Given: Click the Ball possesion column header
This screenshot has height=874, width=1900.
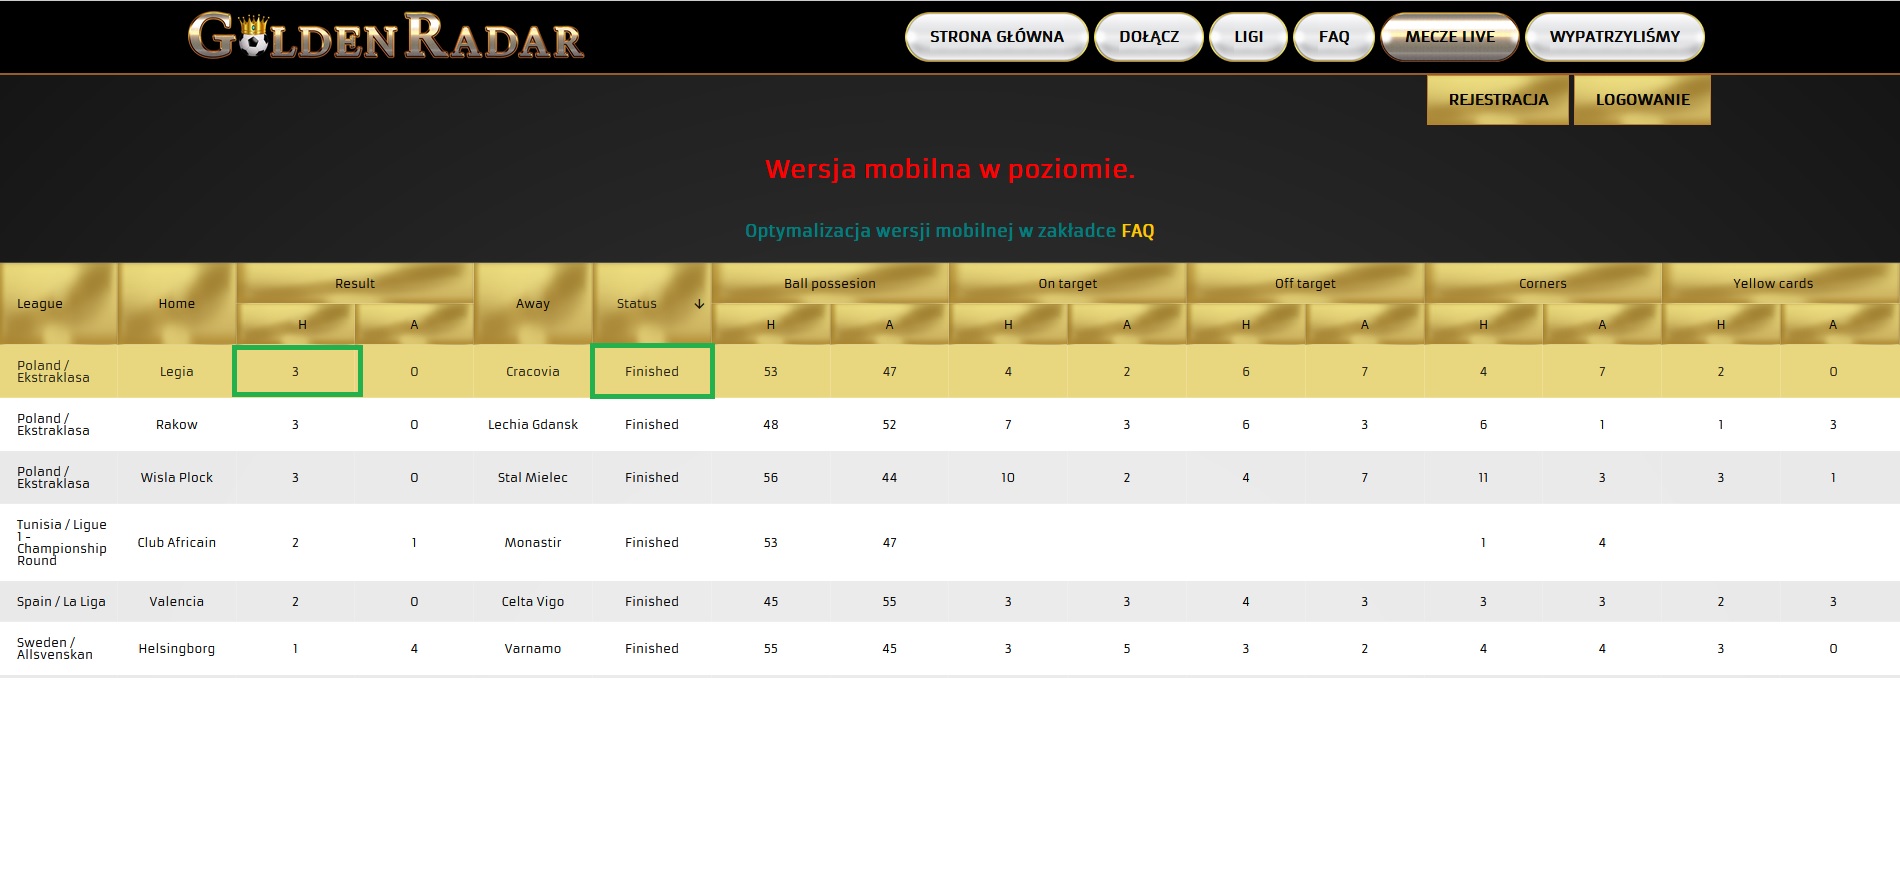Looking at the screenshot, I should coord(830,283).
